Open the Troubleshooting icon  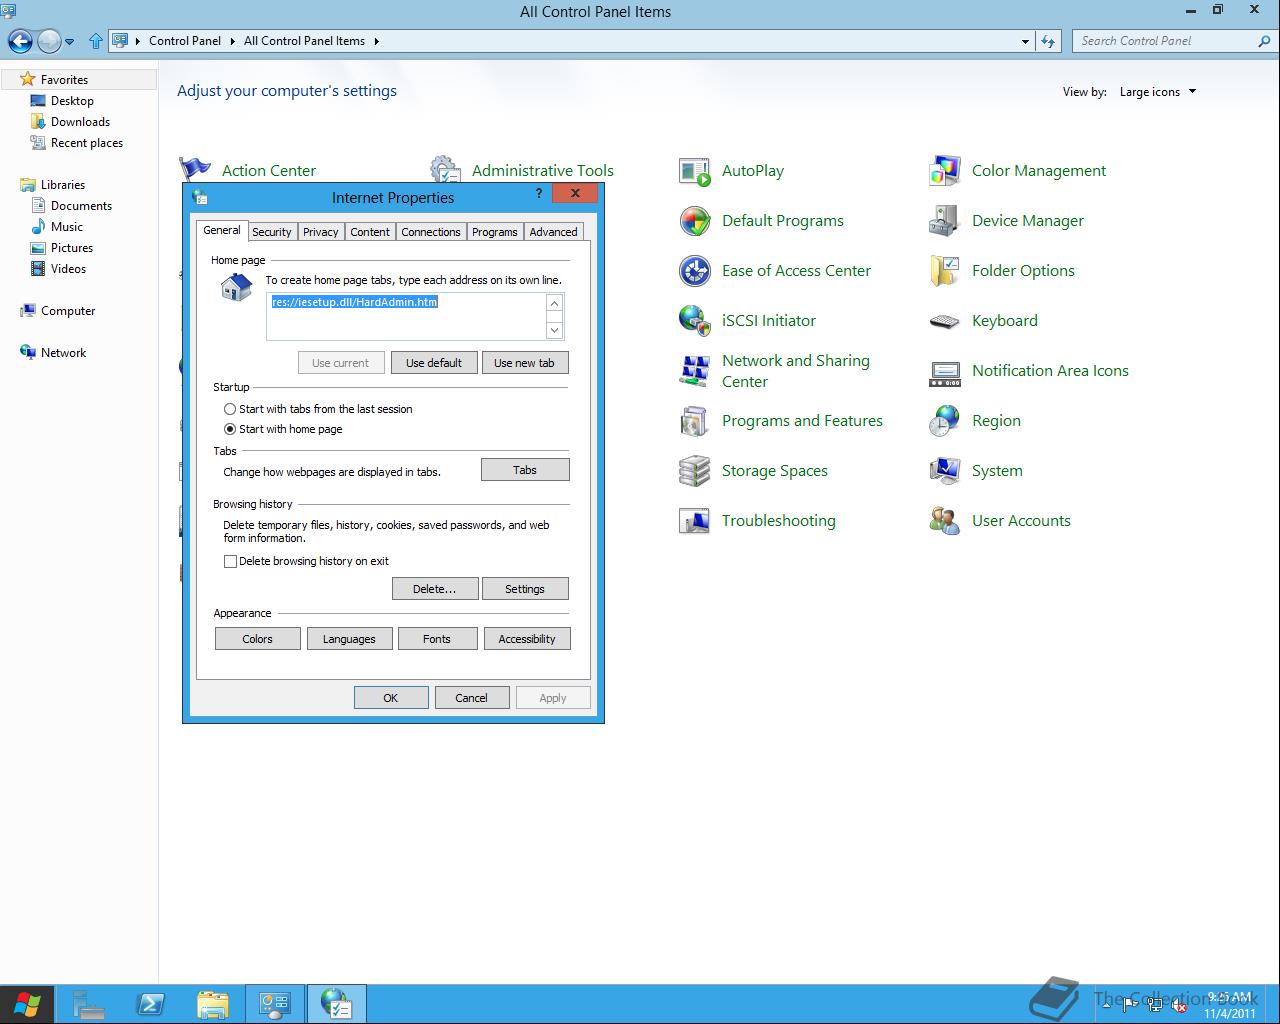click(x=694, y=521)
